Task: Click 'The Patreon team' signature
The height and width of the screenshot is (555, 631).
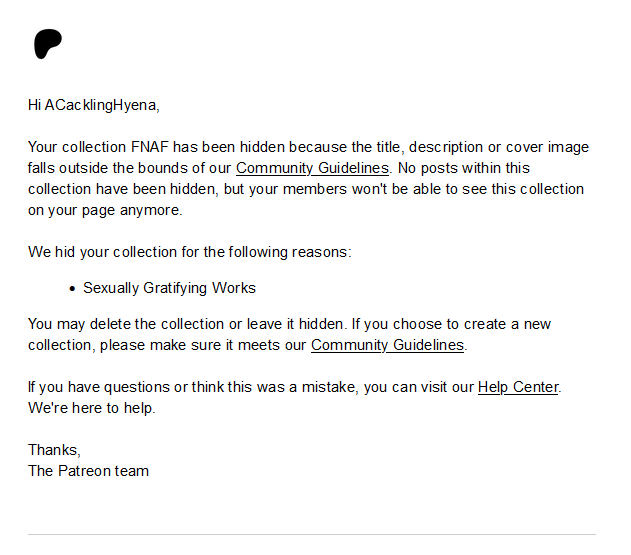Action: coord(89,470)
